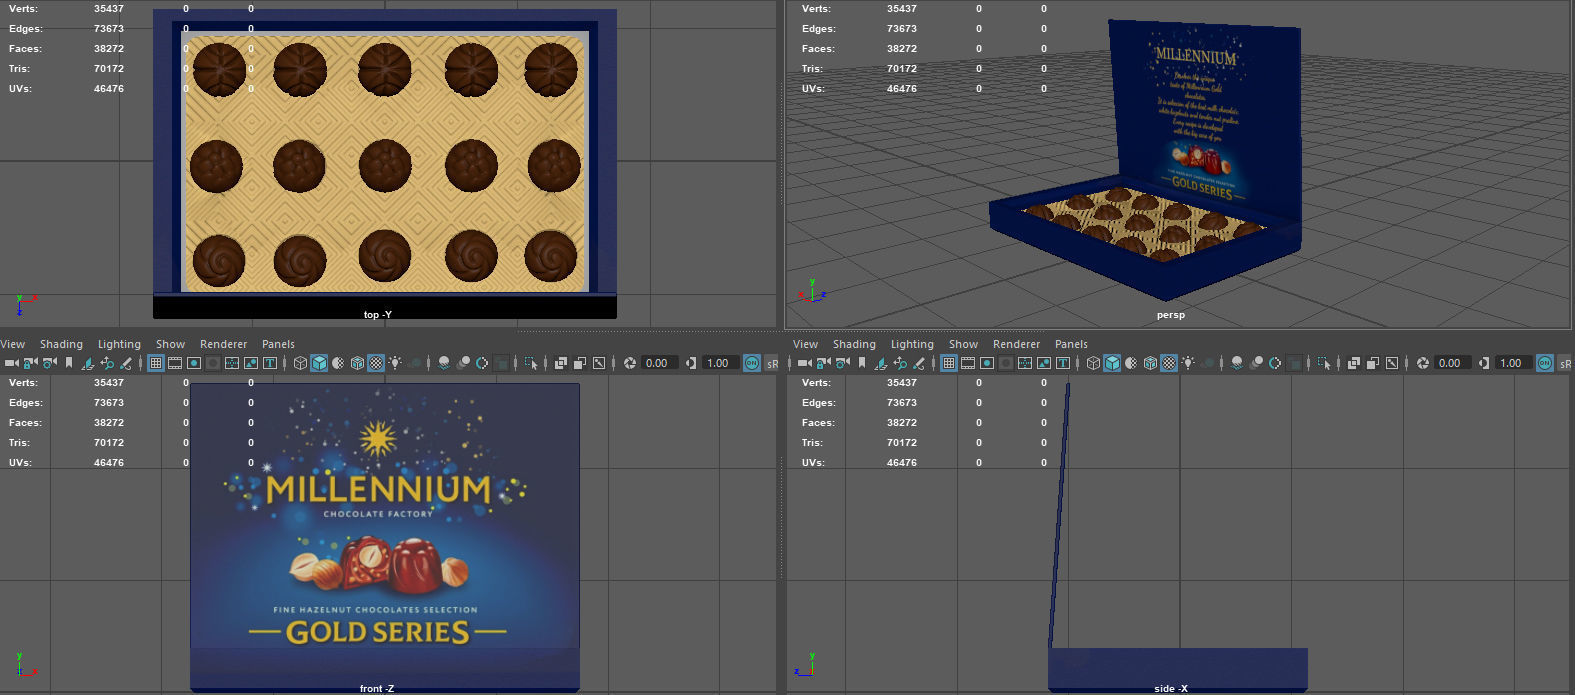Open Lighting menu of side view panel
The height and width of the screenshot is (695, 1575).
[912, 344]
